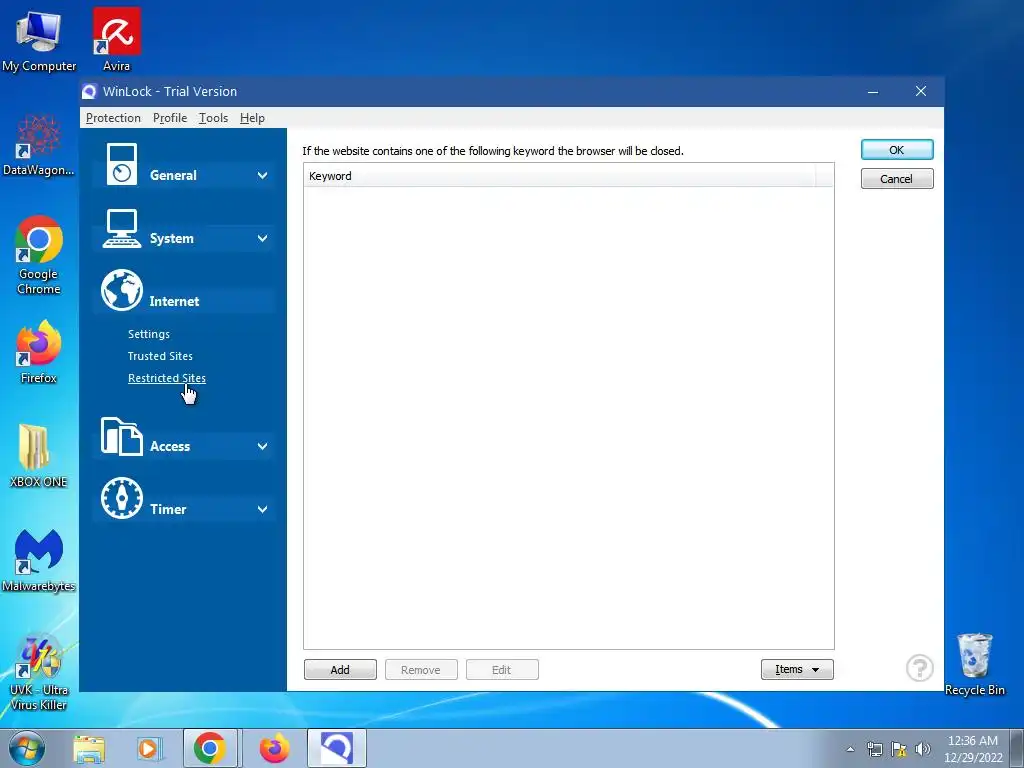
Task: Click the Timer section label
Action: click(168, 509)
